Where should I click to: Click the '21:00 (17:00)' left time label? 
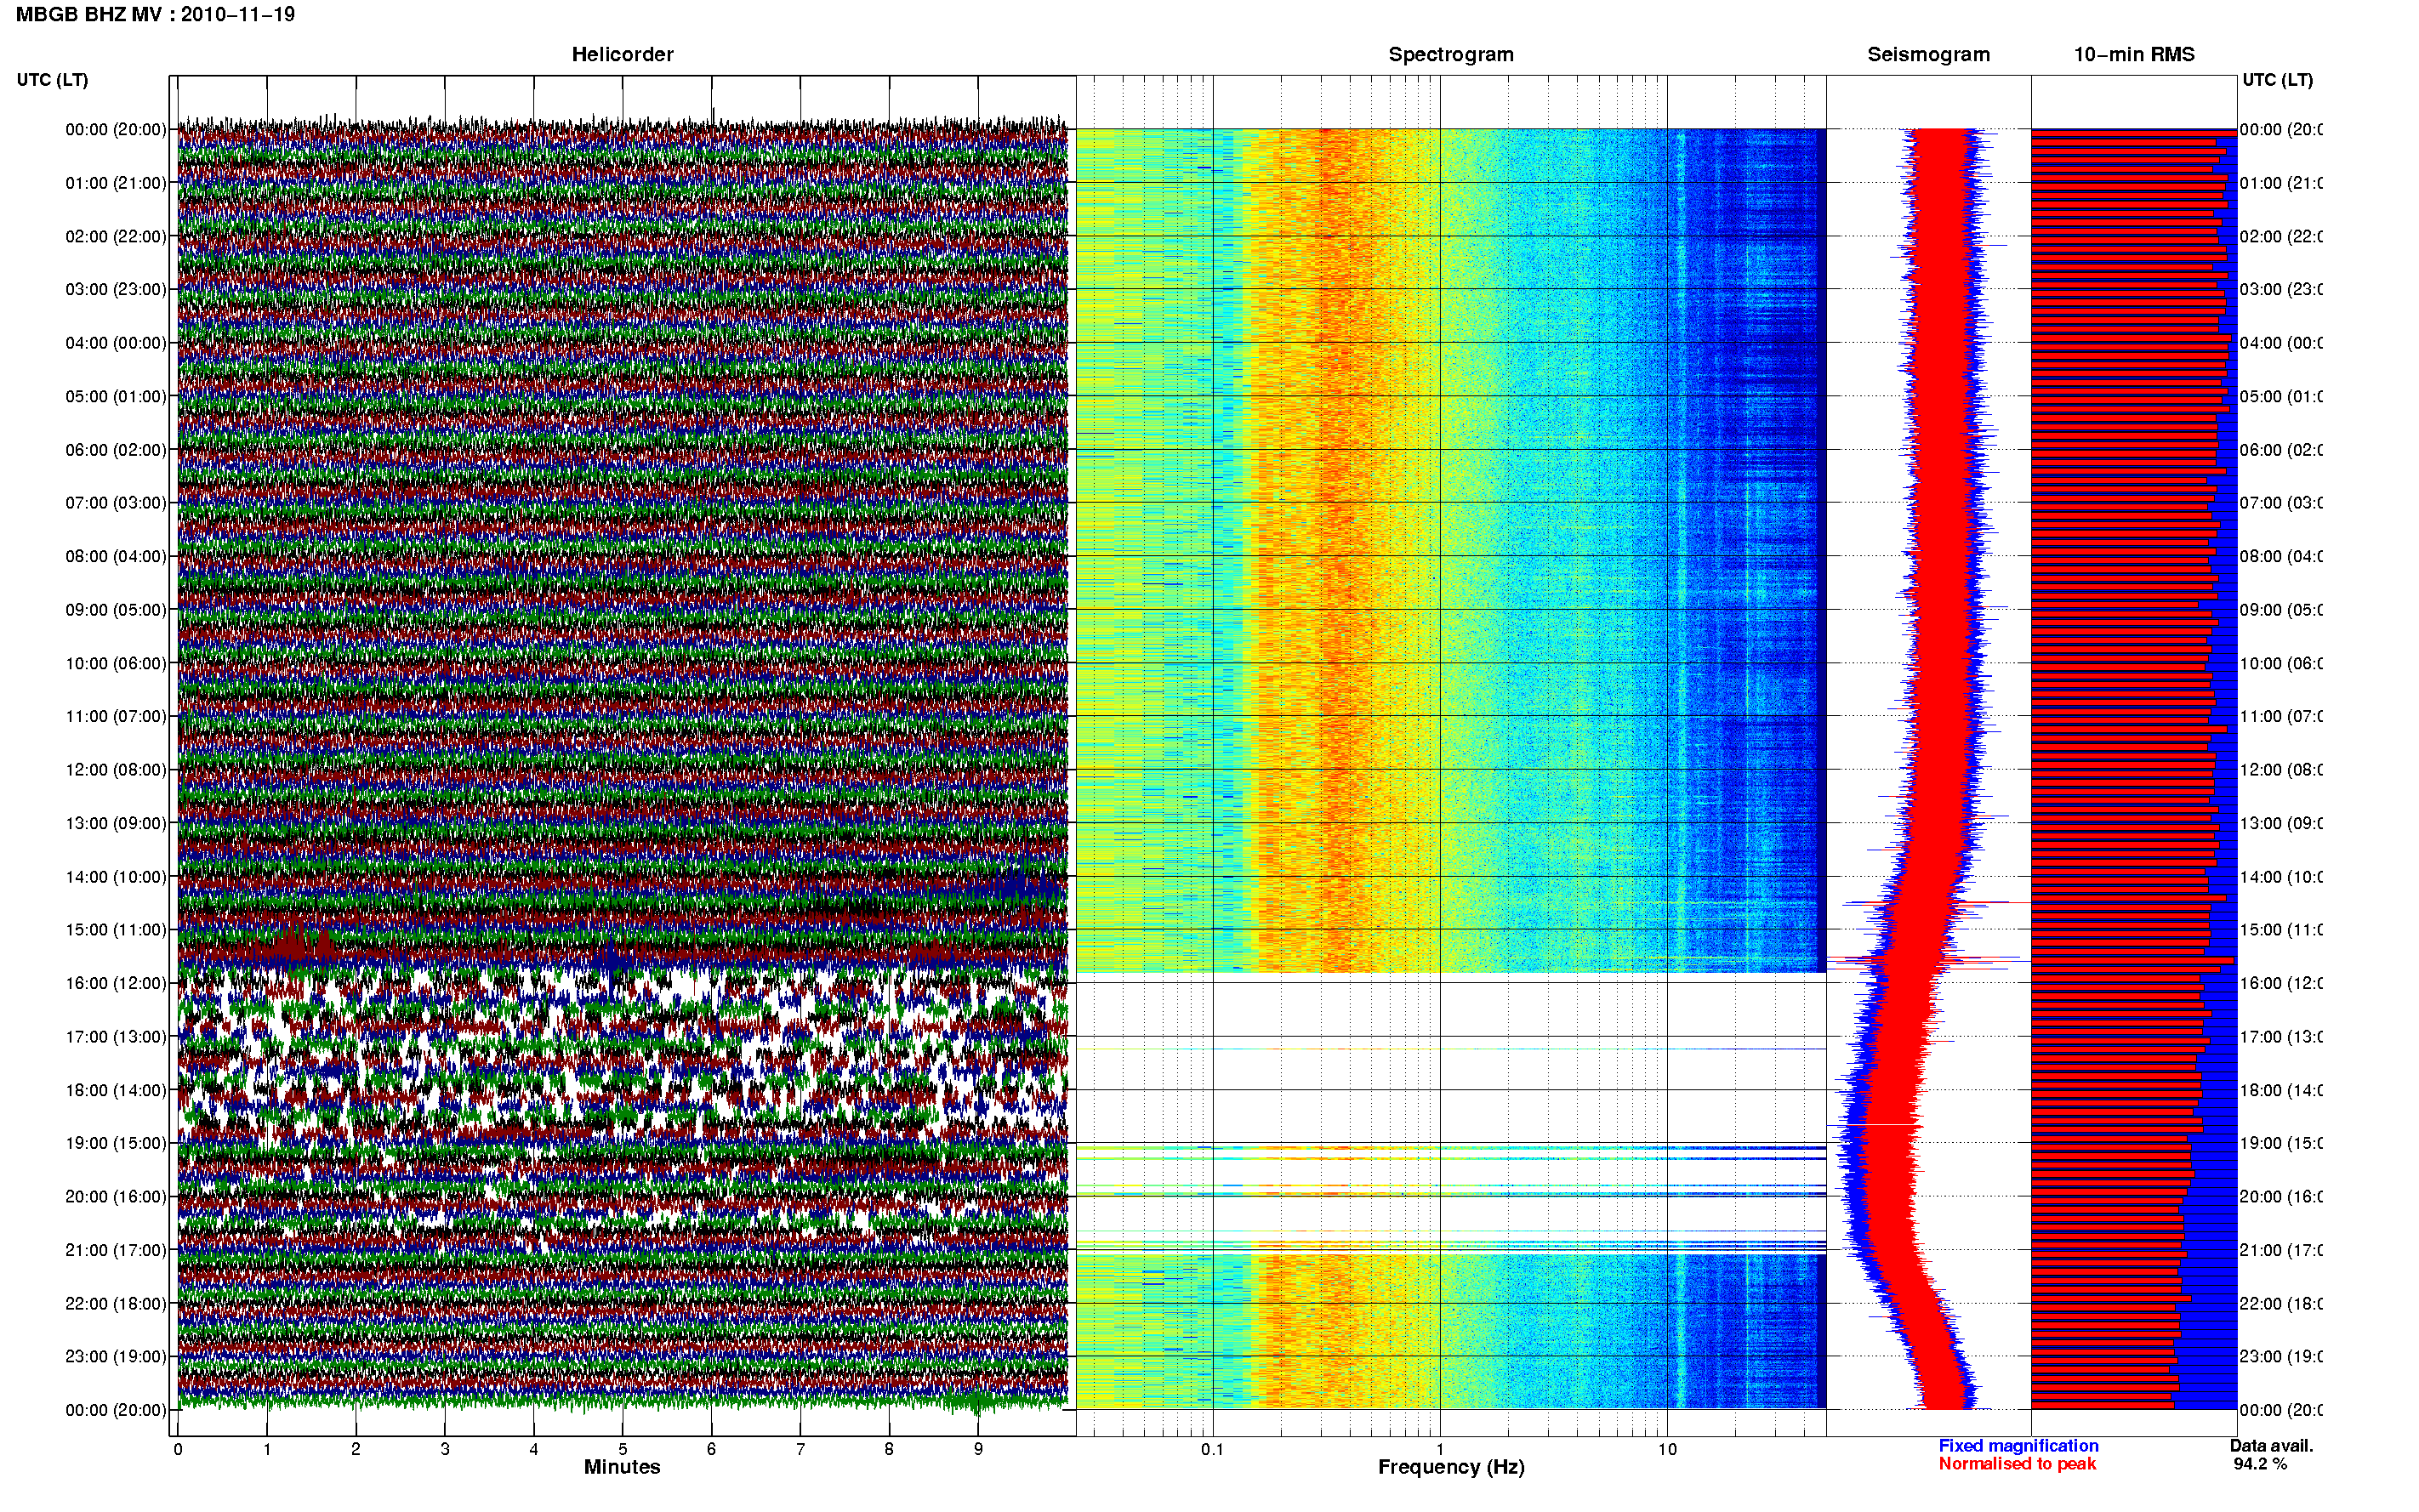(116, 1250)
